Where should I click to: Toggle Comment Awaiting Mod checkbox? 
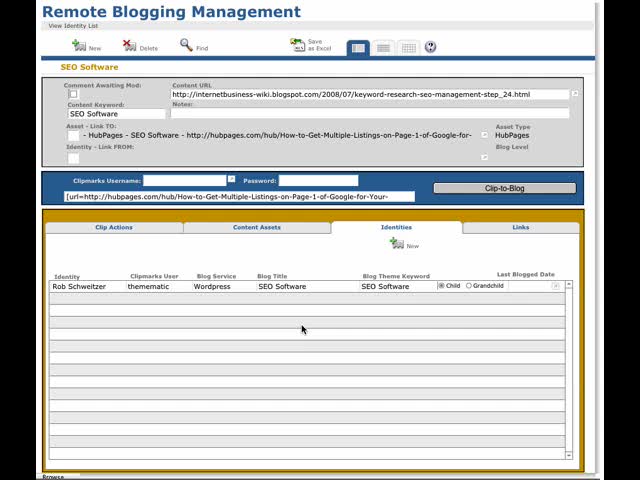73,94
